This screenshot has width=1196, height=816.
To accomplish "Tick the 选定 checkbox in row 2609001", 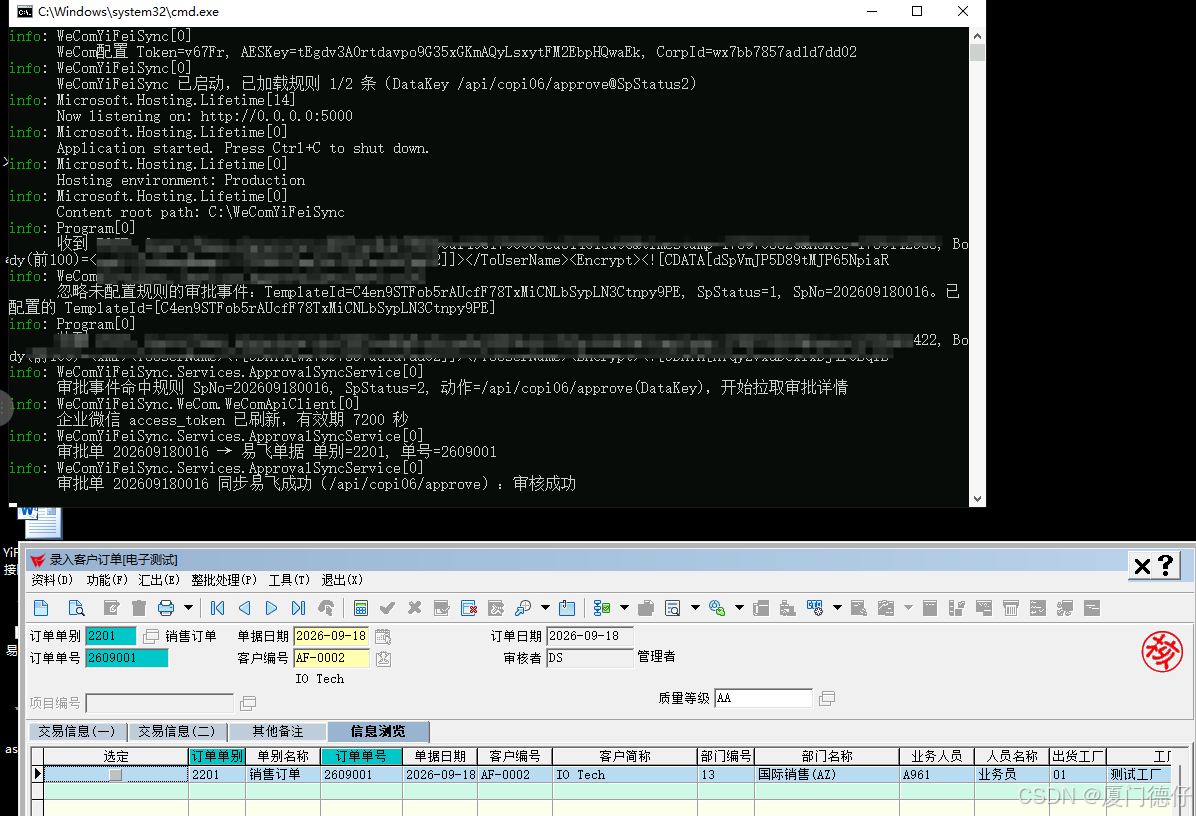I will (x=115, y=775).
